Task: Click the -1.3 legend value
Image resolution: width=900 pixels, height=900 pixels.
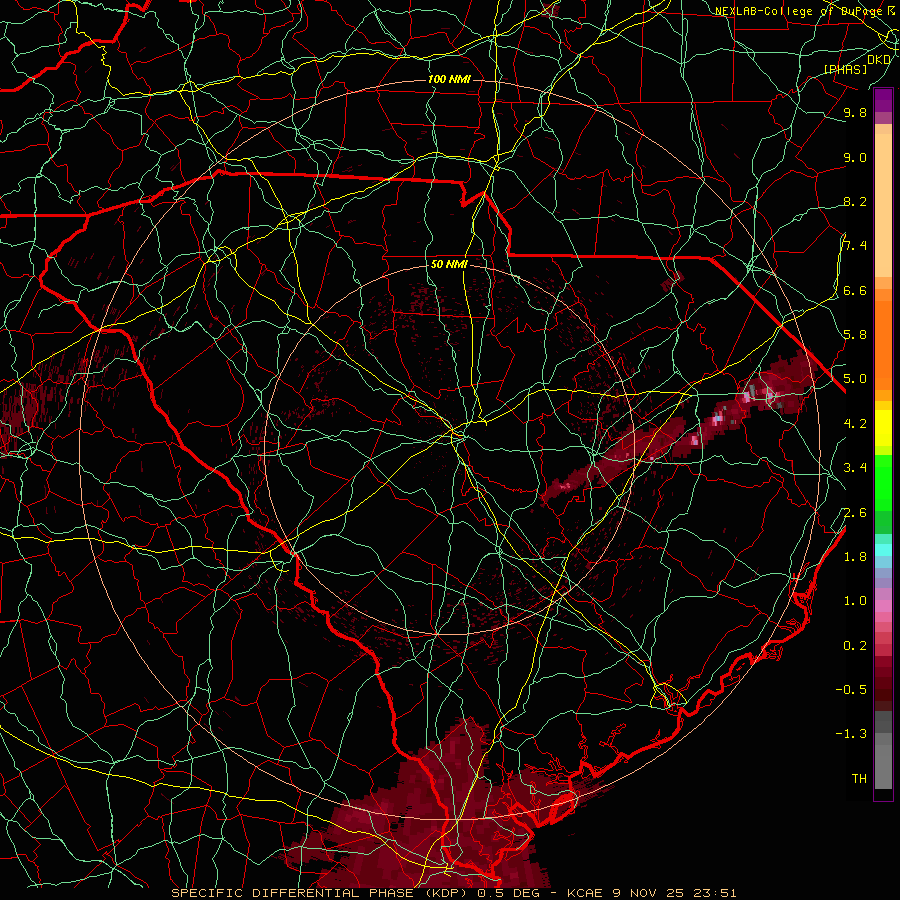Action: [x=851, y=734]
